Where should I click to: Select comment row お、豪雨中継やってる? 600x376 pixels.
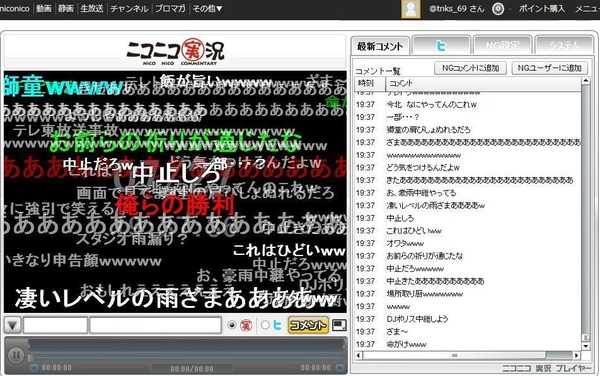point(468,193)
